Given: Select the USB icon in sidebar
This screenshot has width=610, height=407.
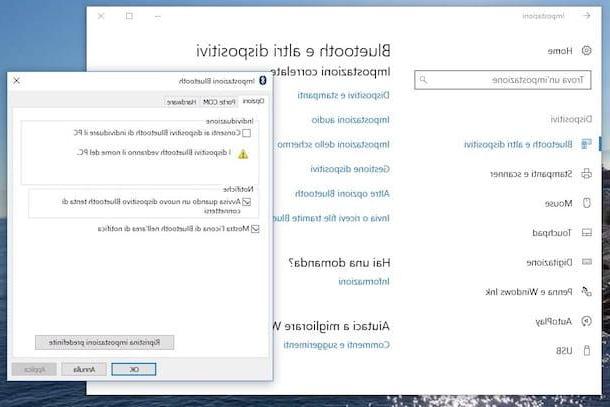Looking at the screenshot, I should (x=587, y=351).
